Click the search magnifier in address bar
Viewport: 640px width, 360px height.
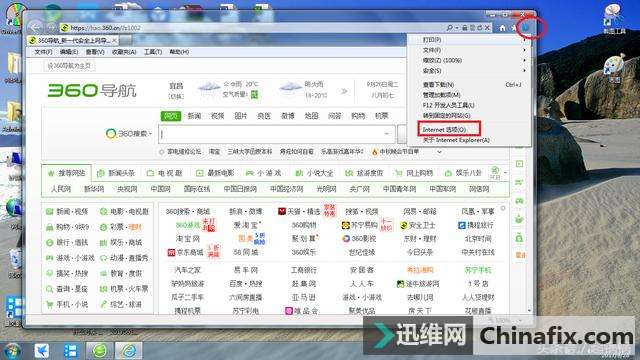449,28
